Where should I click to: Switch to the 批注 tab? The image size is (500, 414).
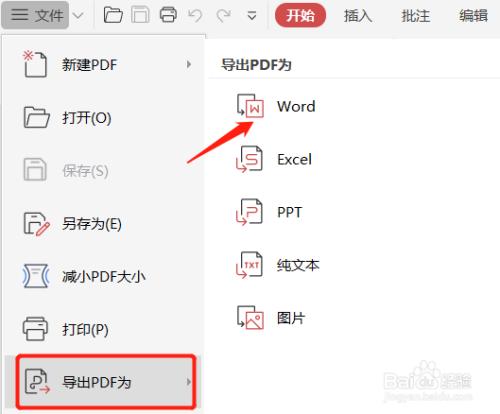(415, 16)
